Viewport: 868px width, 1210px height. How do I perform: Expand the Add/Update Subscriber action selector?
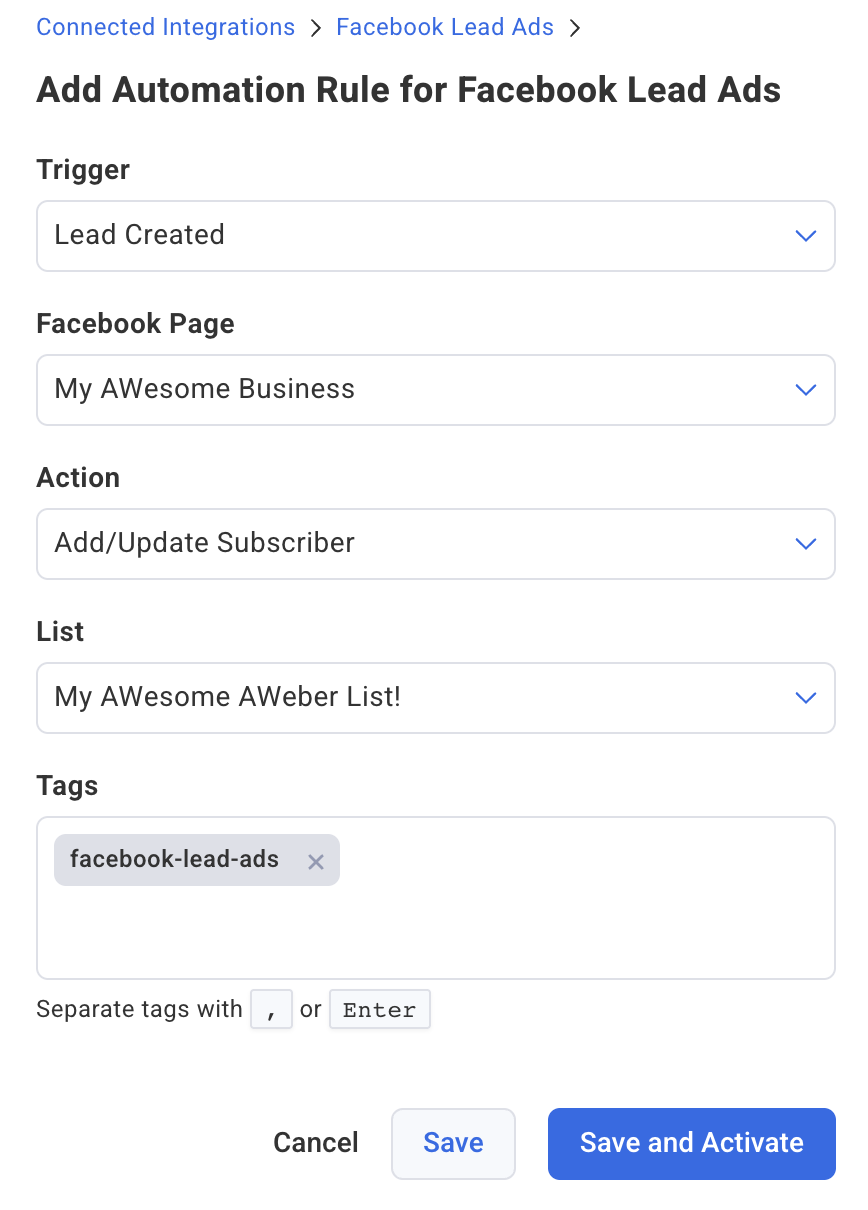click(435, 543)
